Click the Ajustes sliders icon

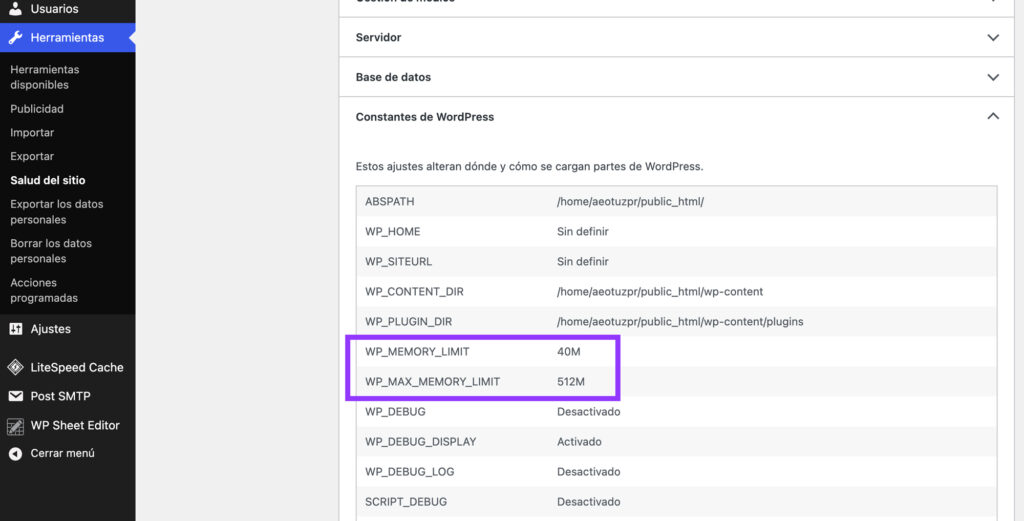pos(15,329)
